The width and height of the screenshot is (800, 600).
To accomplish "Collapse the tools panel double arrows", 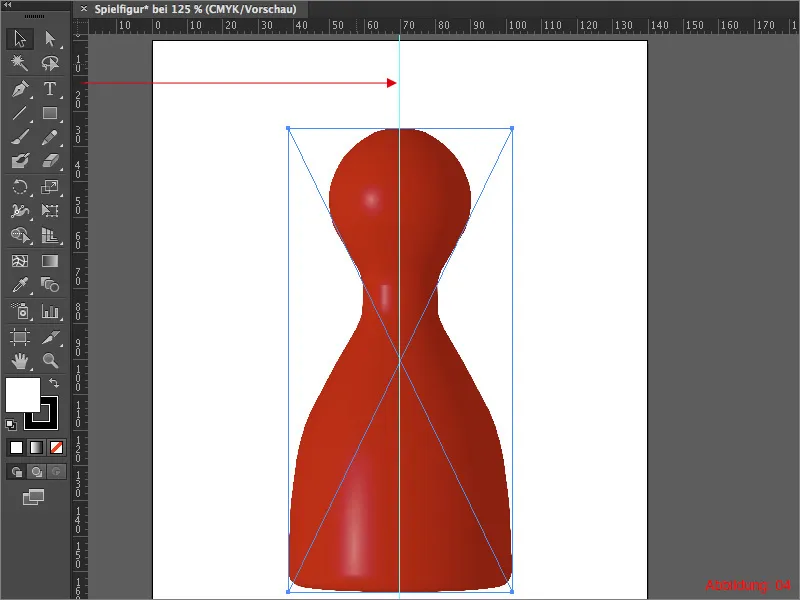I will point(8,4).
